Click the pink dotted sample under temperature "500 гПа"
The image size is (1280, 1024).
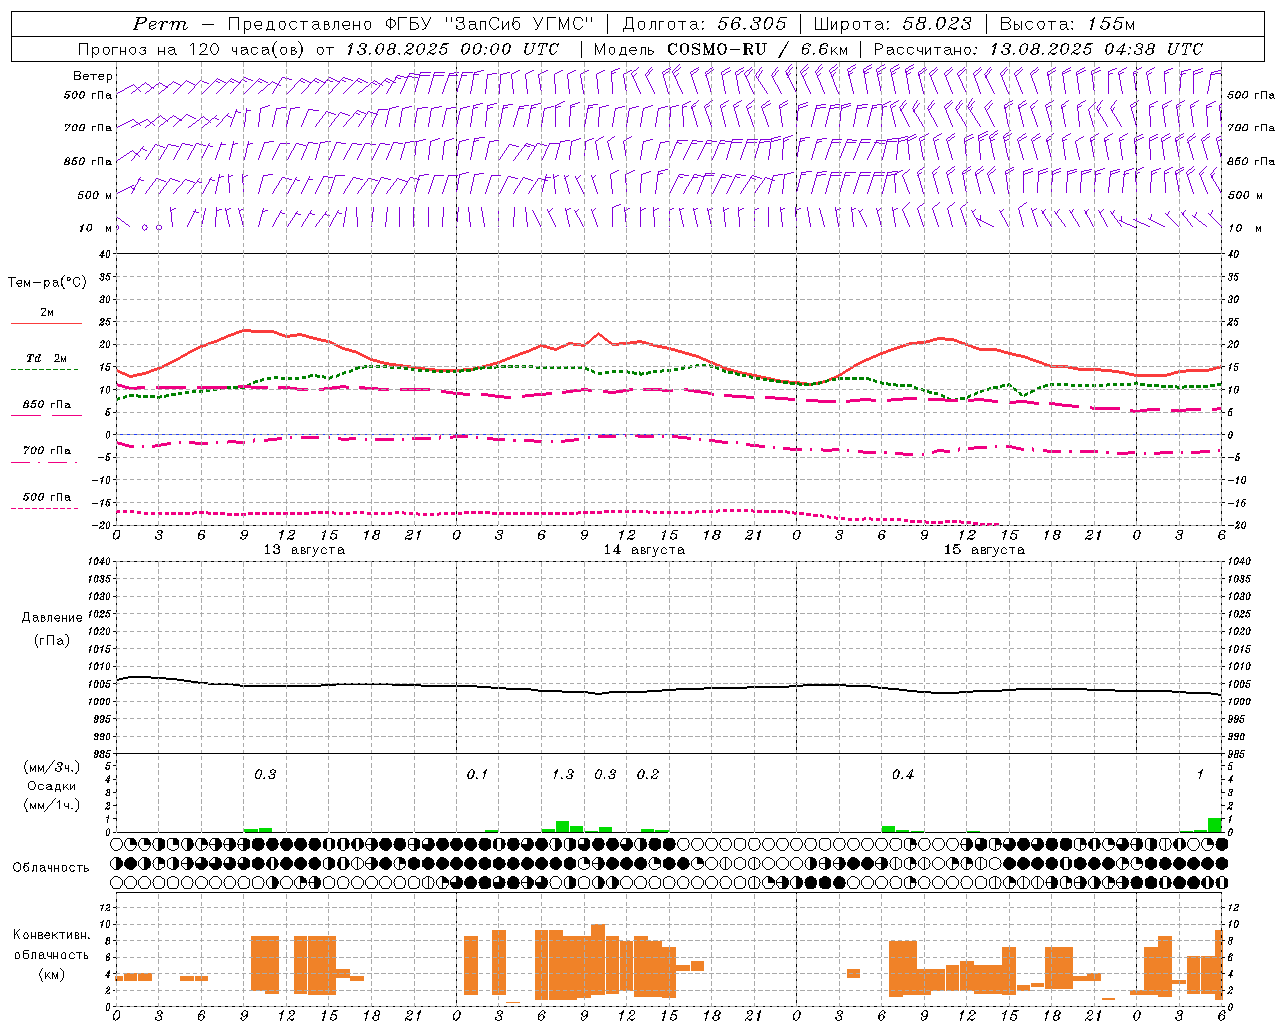click(45, 508)
